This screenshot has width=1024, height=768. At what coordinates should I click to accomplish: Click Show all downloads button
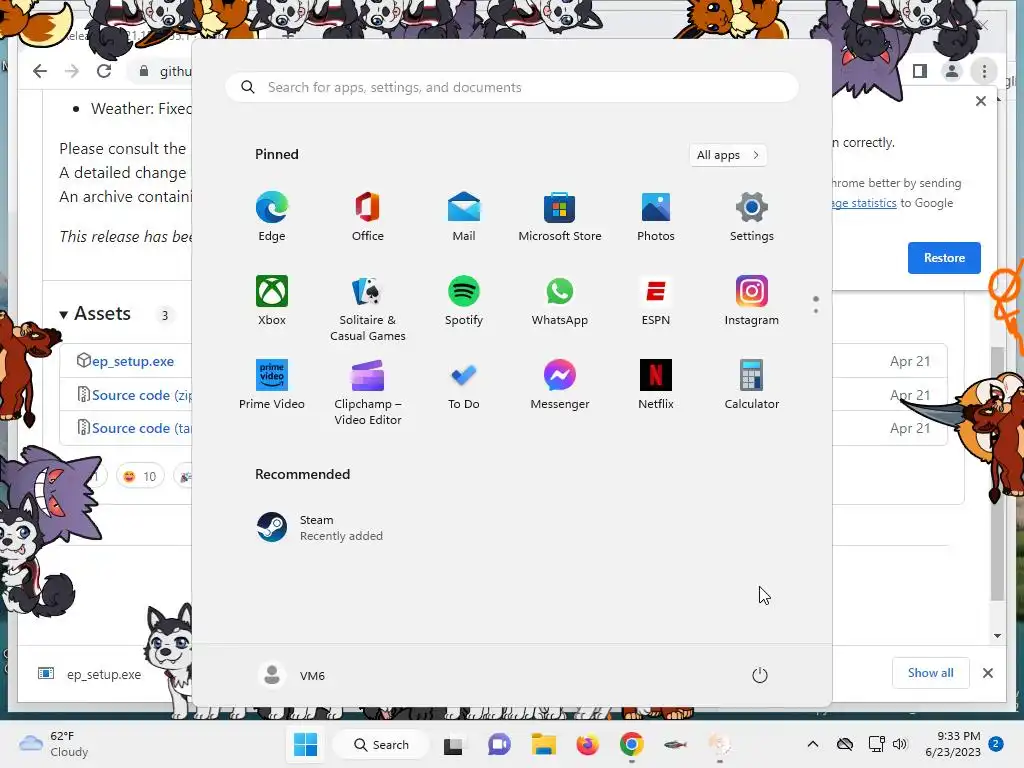pyautogui.click(x=930, y=673)
